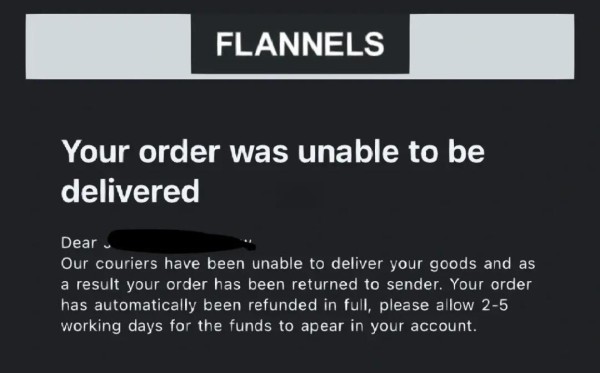Viewport: 600px width, 373px height.
Task: Click the word 'delivered' in the heading
Action: [130, 191]
